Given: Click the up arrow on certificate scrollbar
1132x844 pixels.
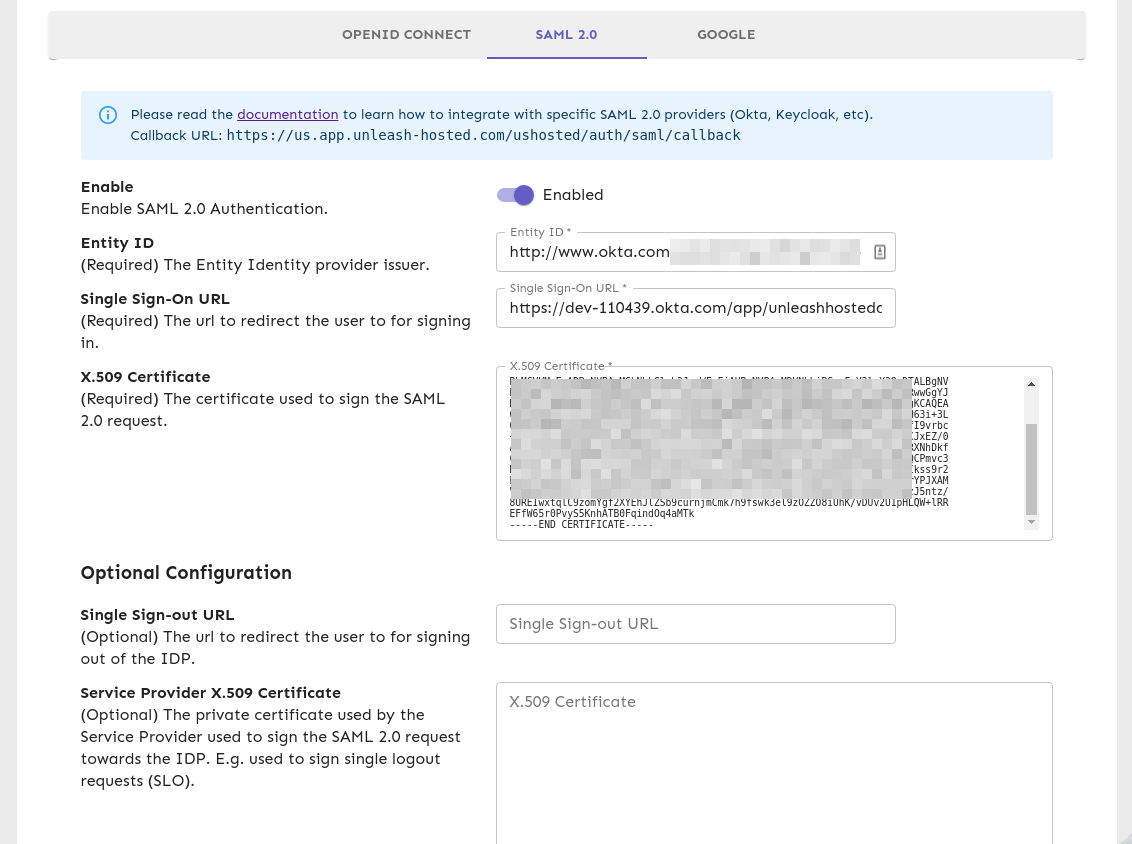Looking at the screenshot, I should pyautogui.click(x=1031, y=383).
